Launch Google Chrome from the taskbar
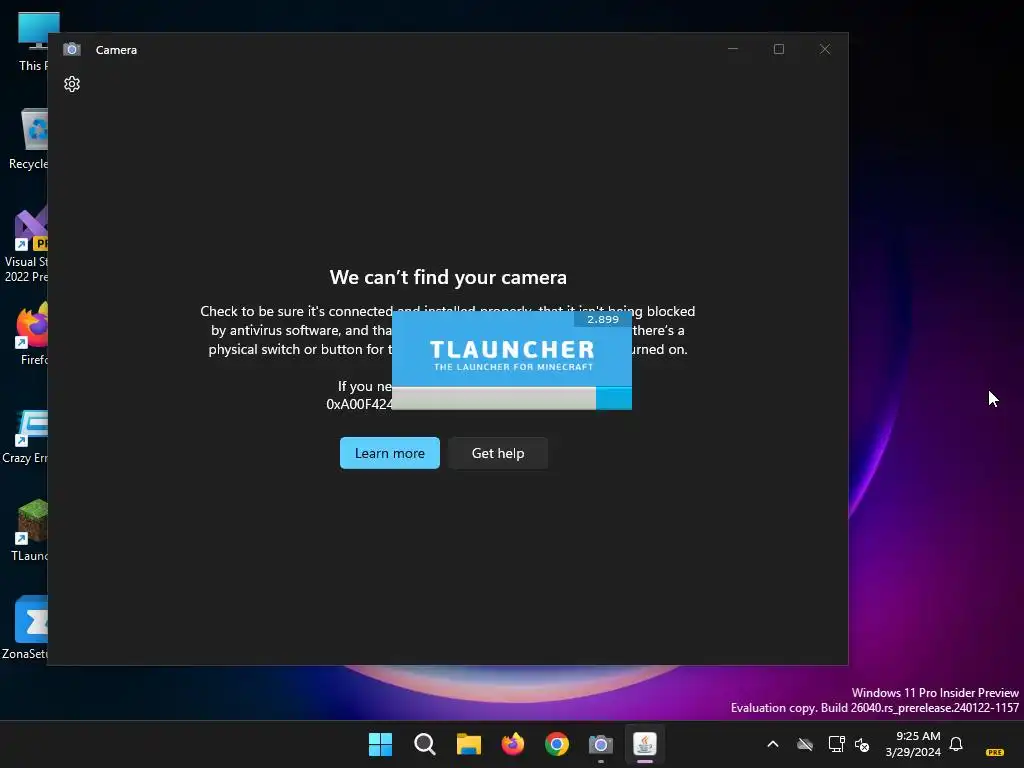 point(557,744)
